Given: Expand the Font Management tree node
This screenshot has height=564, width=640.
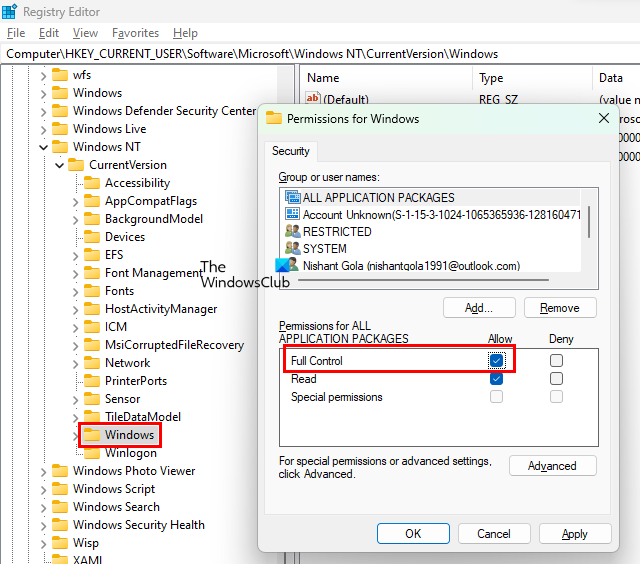Looking at the screenshot, I should [x=76, y=273].
